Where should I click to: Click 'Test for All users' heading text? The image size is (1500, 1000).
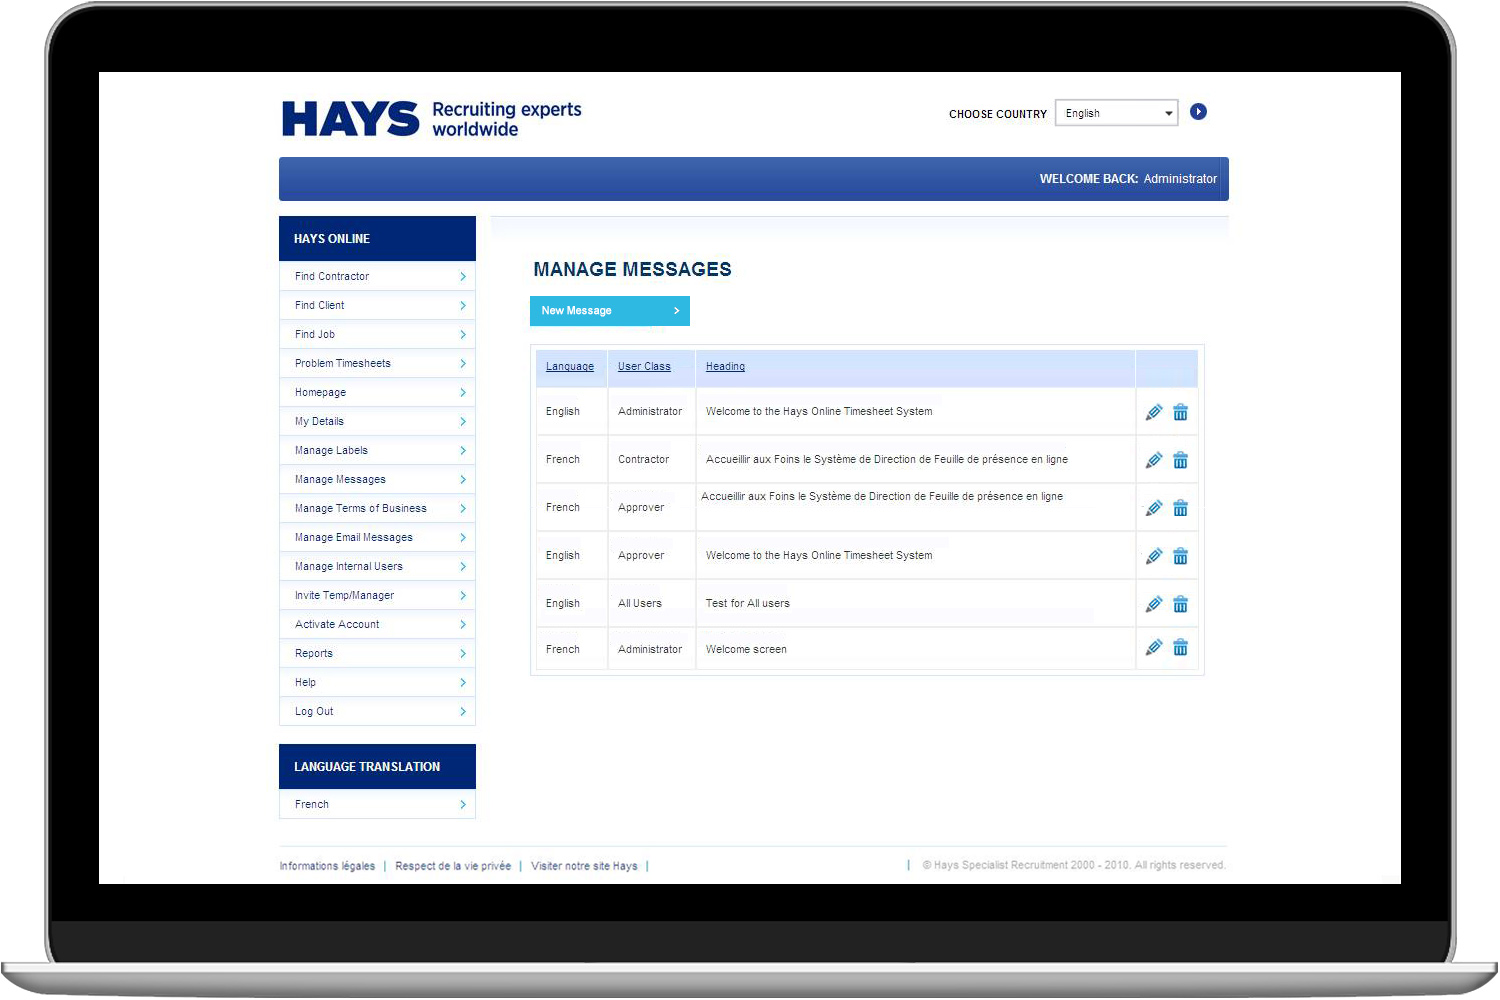click(x=748, y=603)
